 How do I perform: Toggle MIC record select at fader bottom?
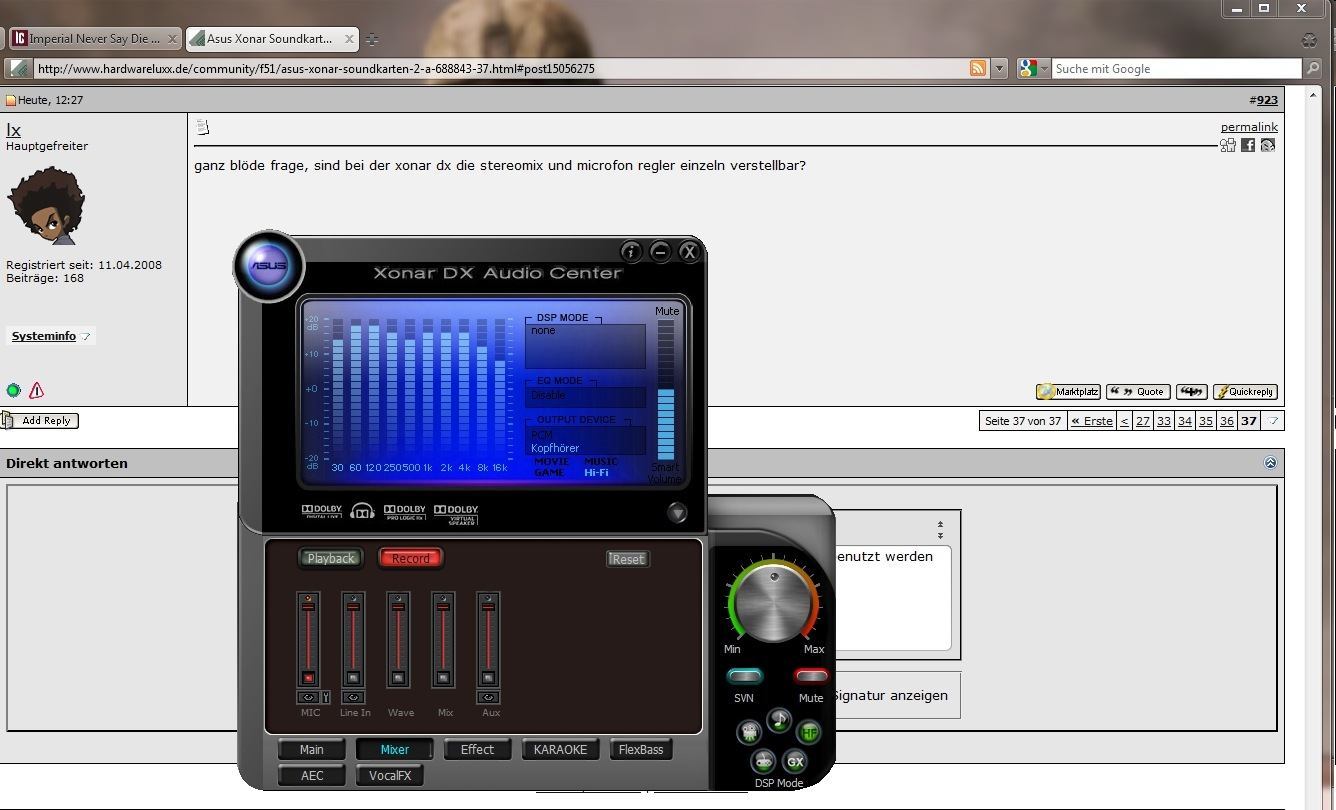click(x=308, y=678)
